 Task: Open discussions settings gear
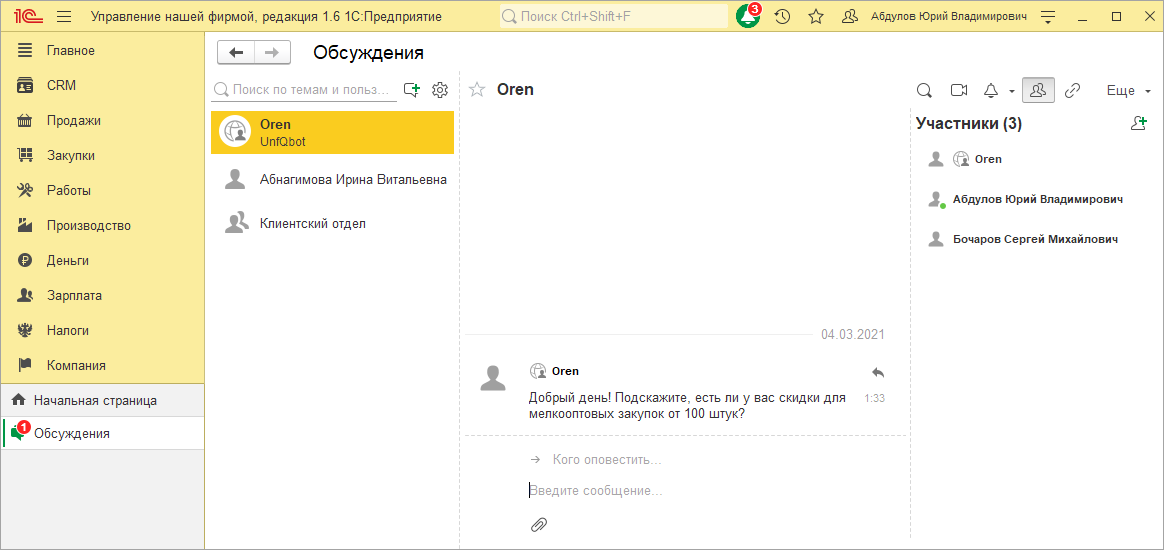pos(440,90)
